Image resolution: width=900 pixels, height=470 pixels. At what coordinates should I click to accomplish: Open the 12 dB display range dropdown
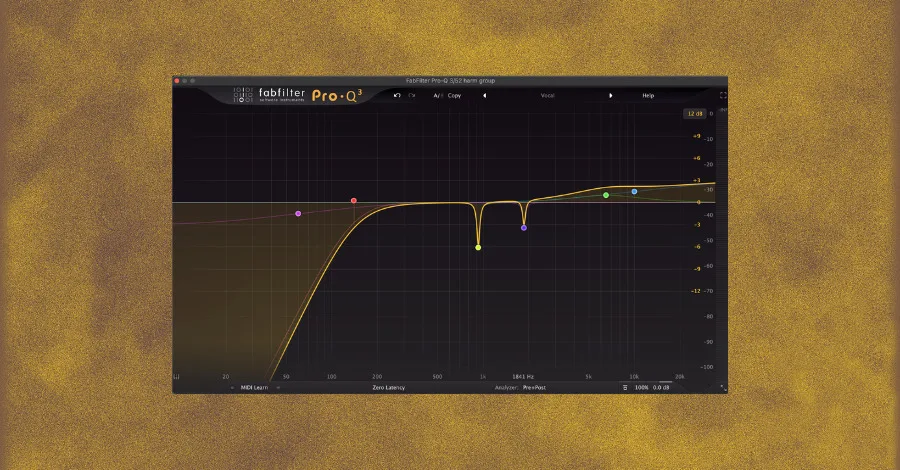click(x=695, y=114)
